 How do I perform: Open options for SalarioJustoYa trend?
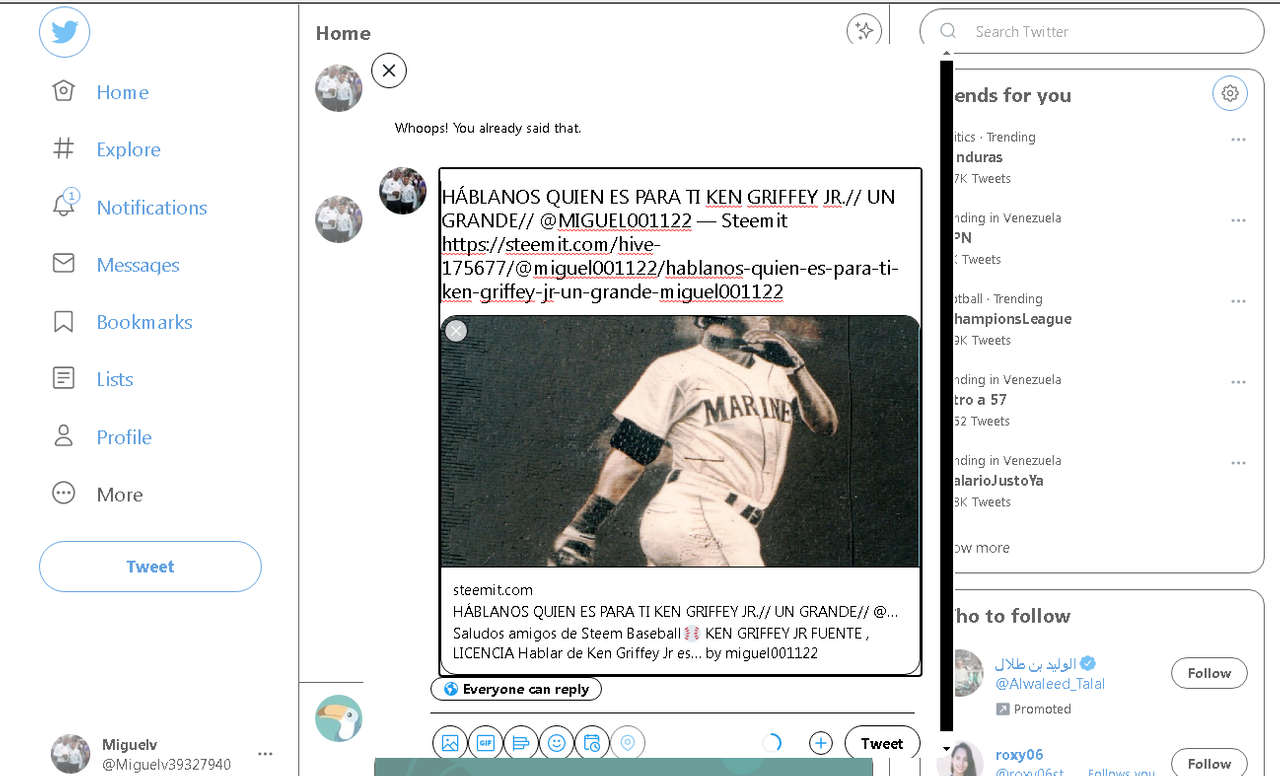click(x=1239, y=463)
